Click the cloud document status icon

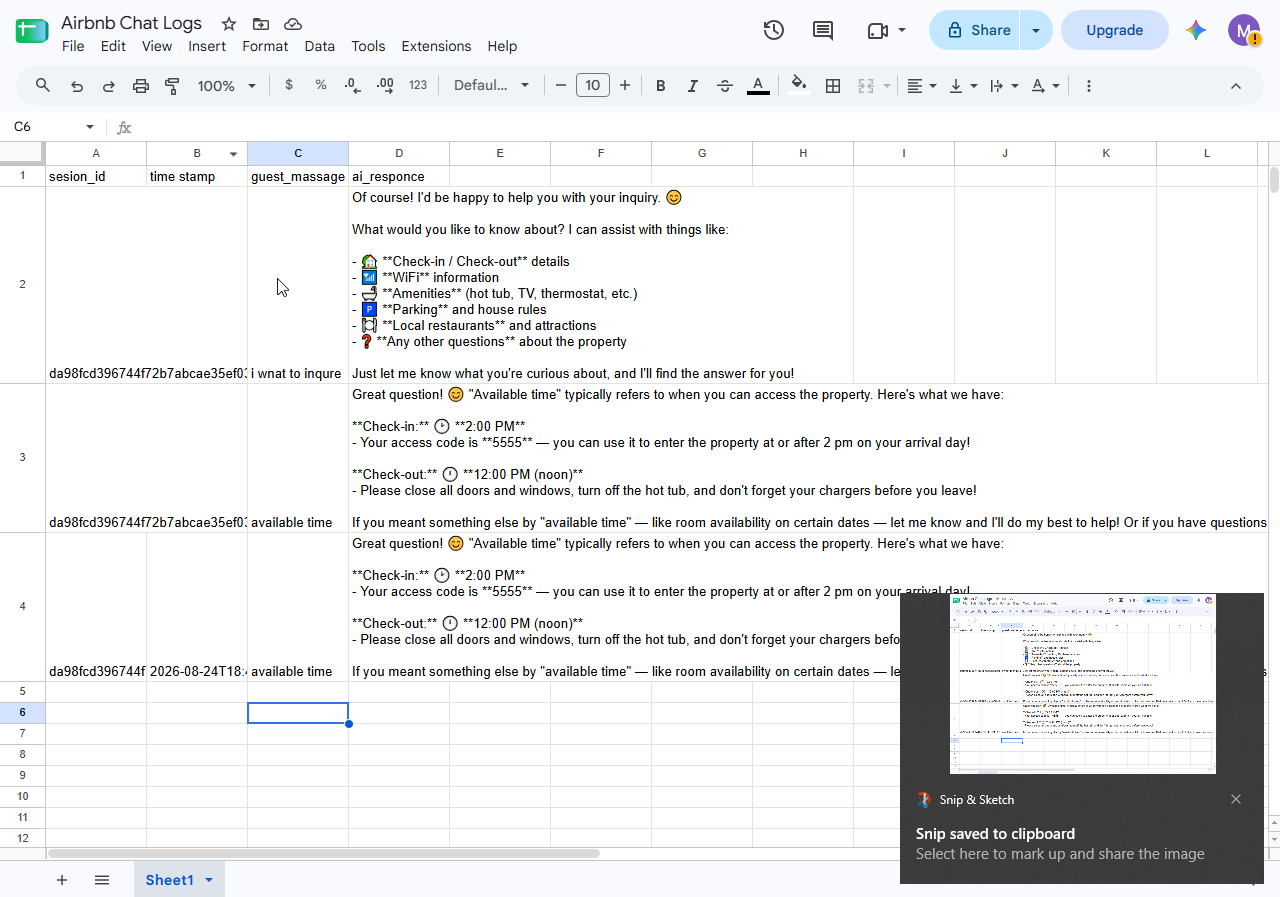coord(293,24)
